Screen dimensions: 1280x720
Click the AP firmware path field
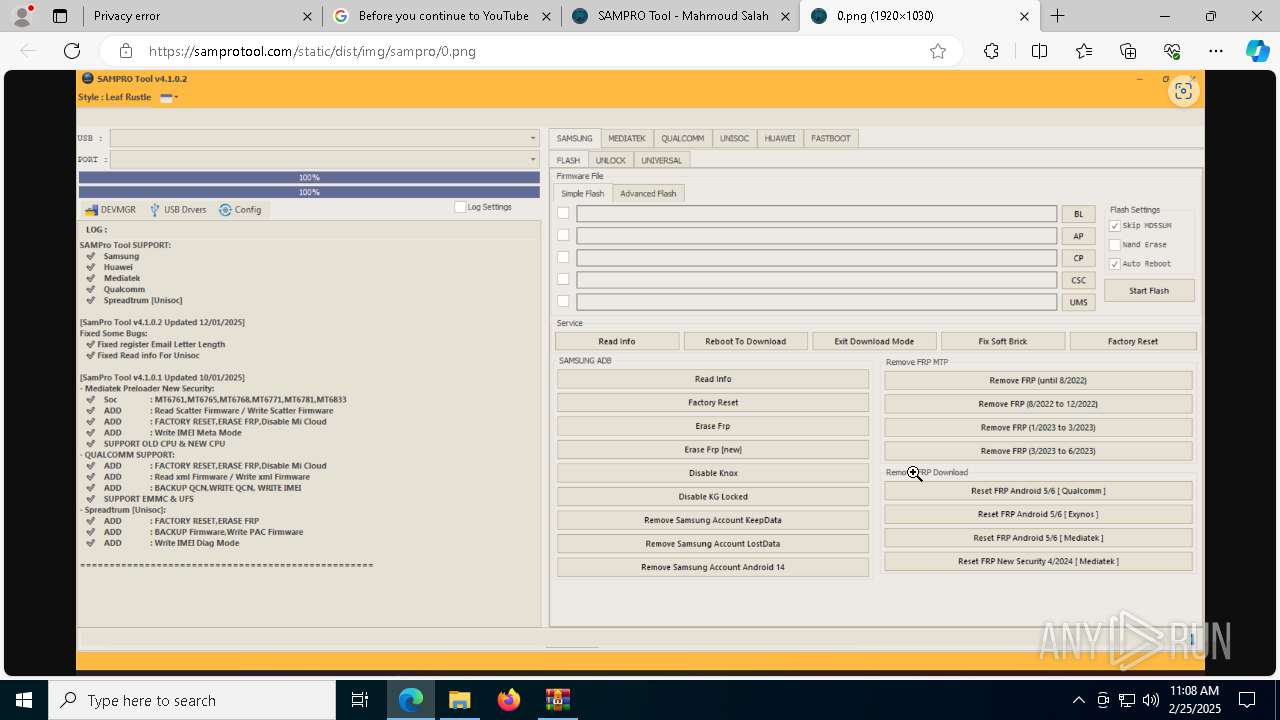click(x=817, y=236)
